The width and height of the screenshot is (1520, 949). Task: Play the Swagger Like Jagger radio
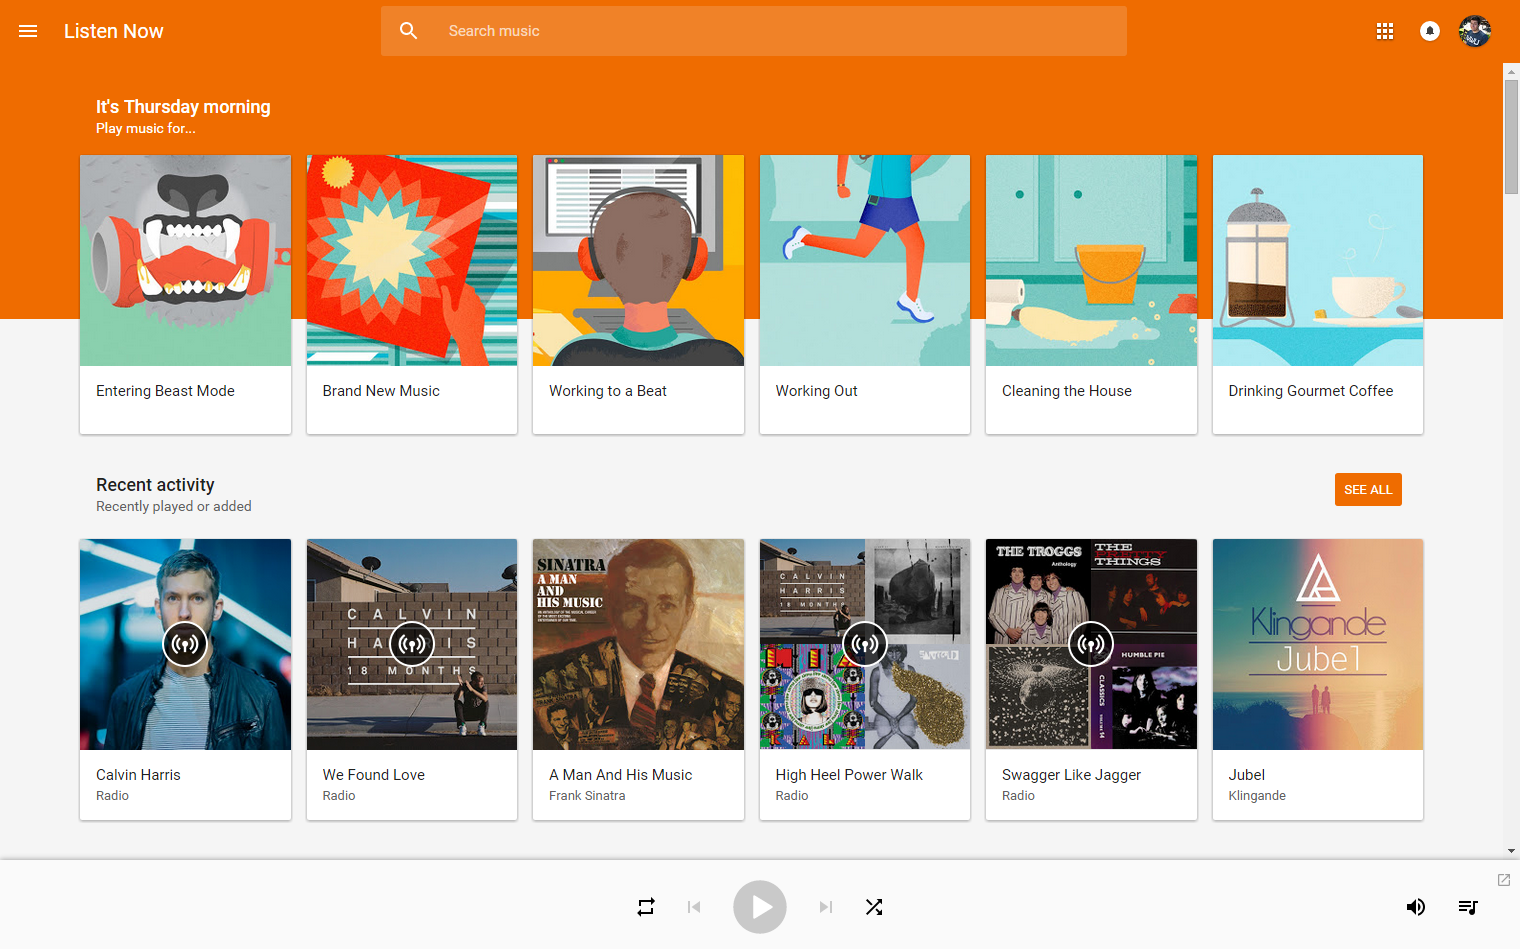tap(1091, 644)
